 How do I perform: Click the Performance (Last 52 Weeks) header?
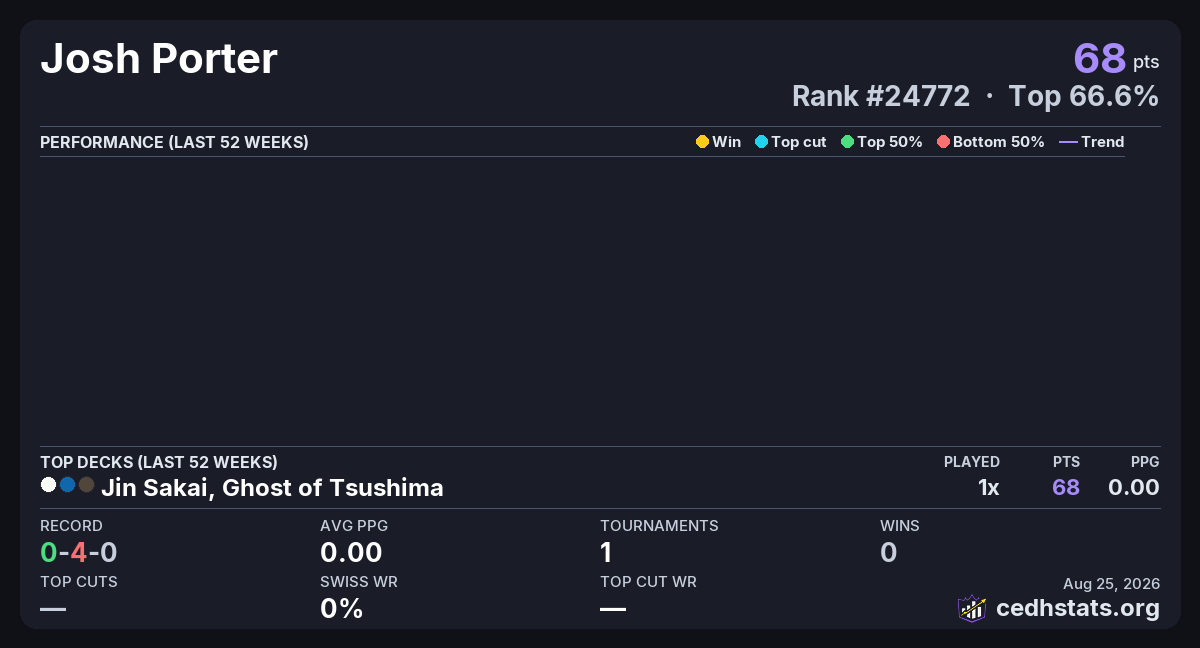(x=174, y=142)
